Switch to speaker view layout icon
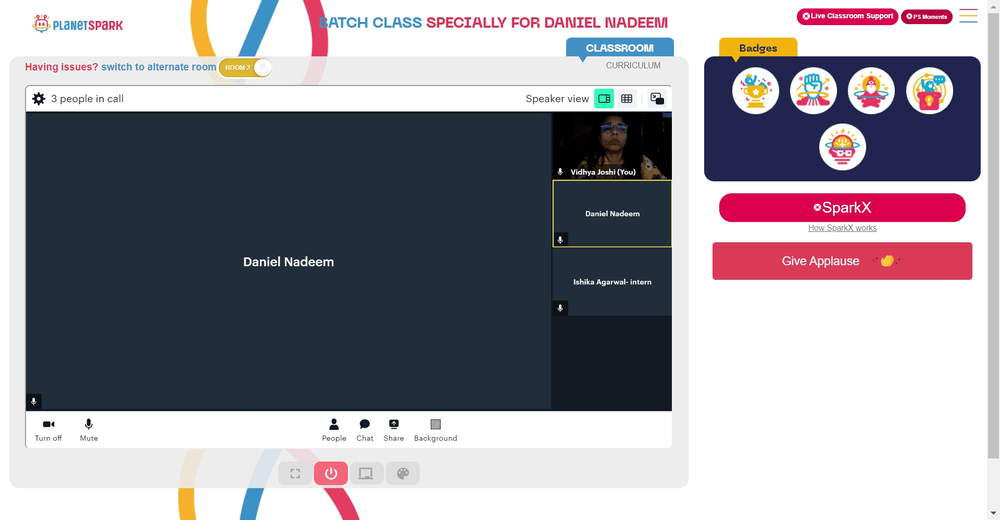This screenshot has height=520, width=1000. click(604, 99)
